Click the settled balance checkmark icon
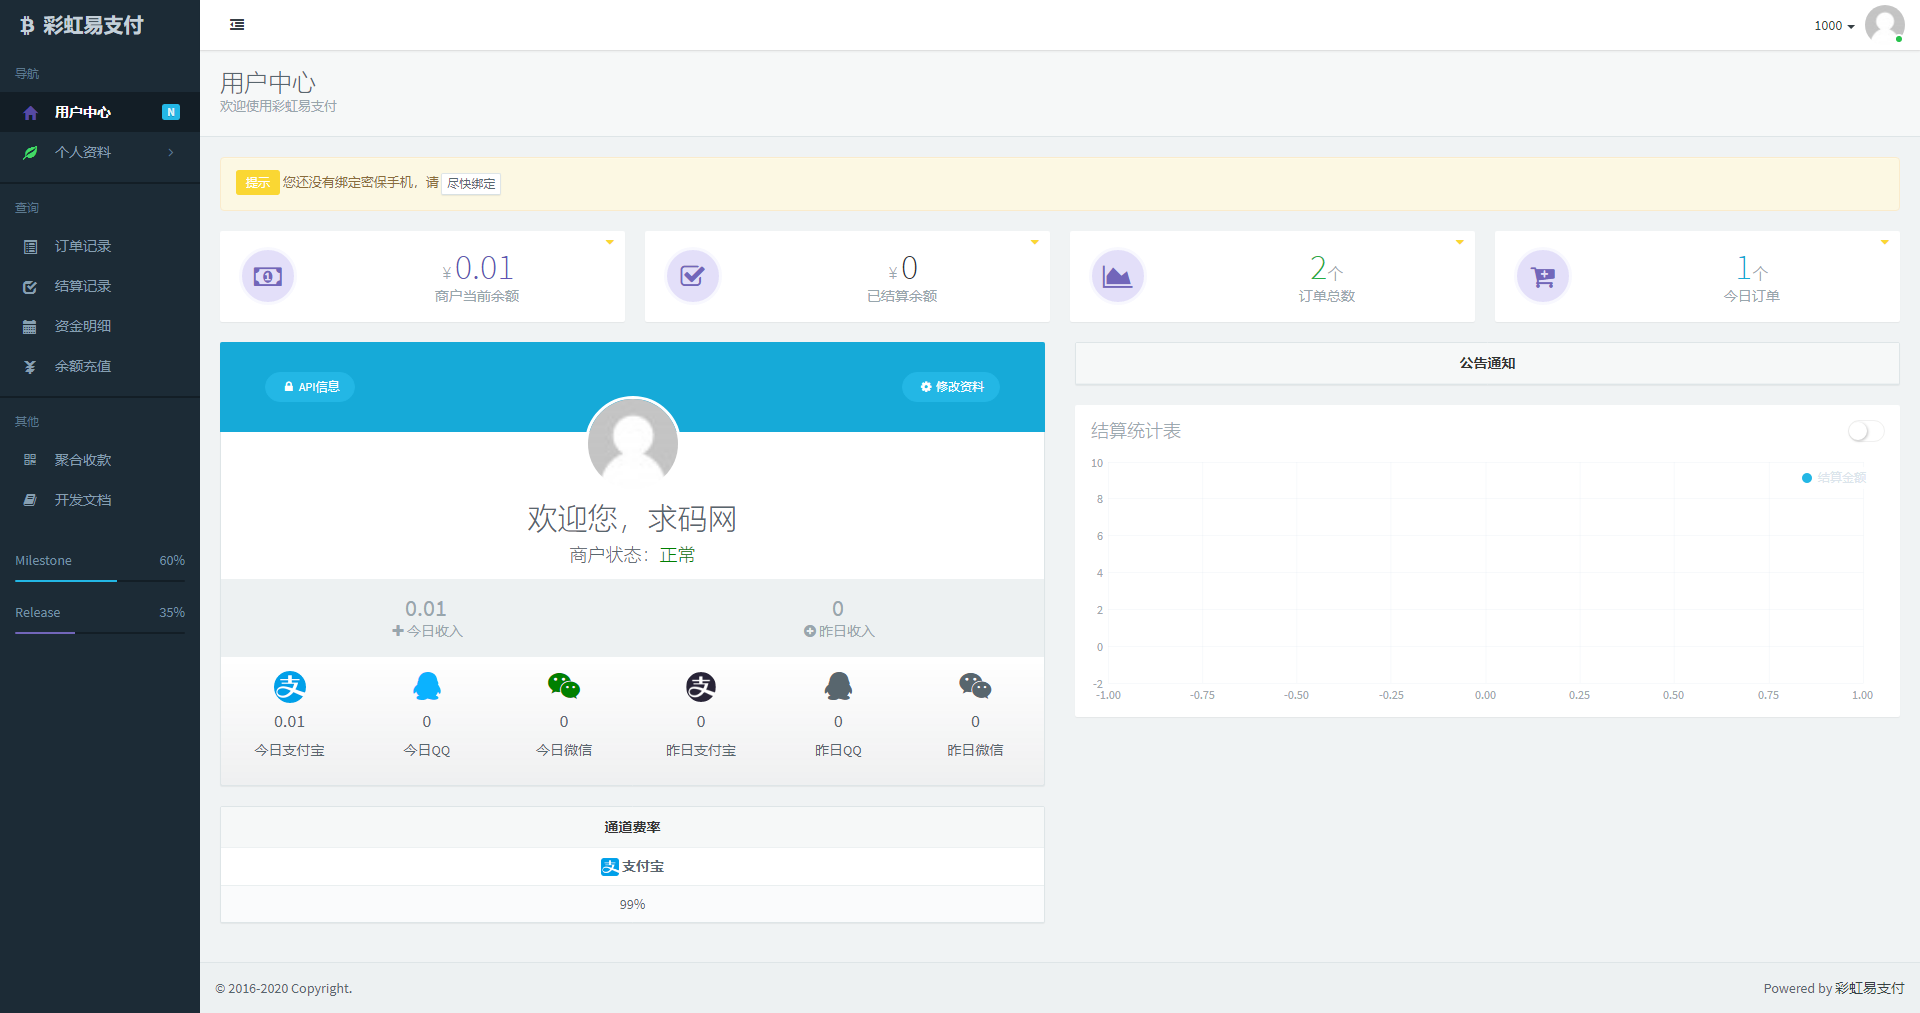1920x1013 pixels. tap(692, 276)
